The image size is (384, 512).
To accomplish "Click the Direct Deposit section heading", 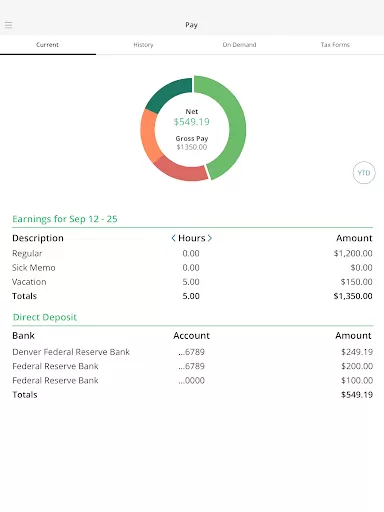I will [45, 317].
